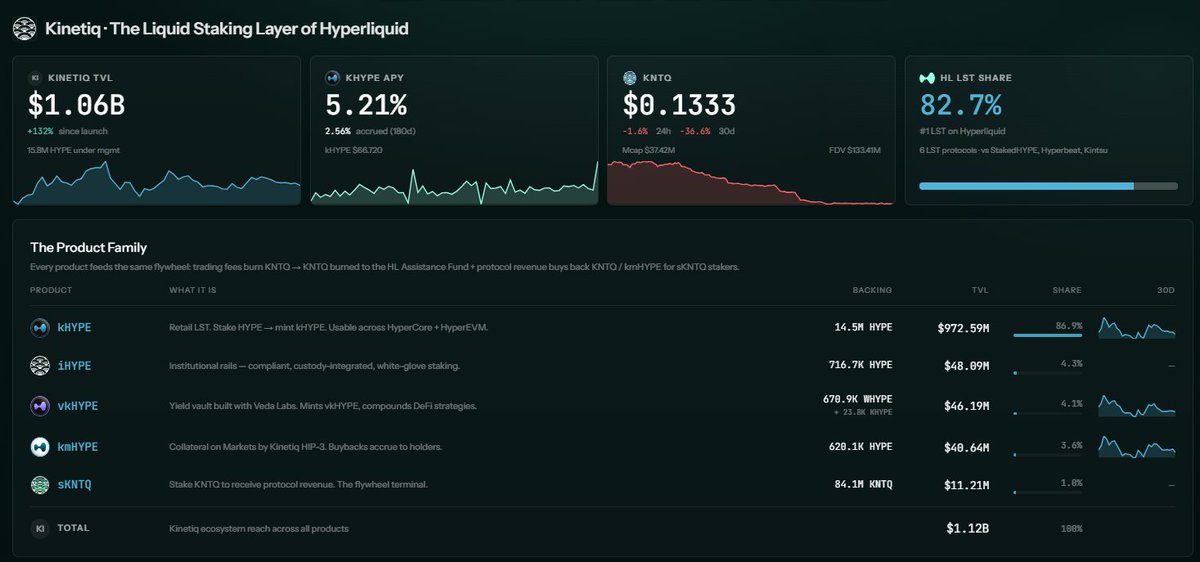
Task: Click the 14.5M HYPE backing cell
Action: (x=863, y=327)
